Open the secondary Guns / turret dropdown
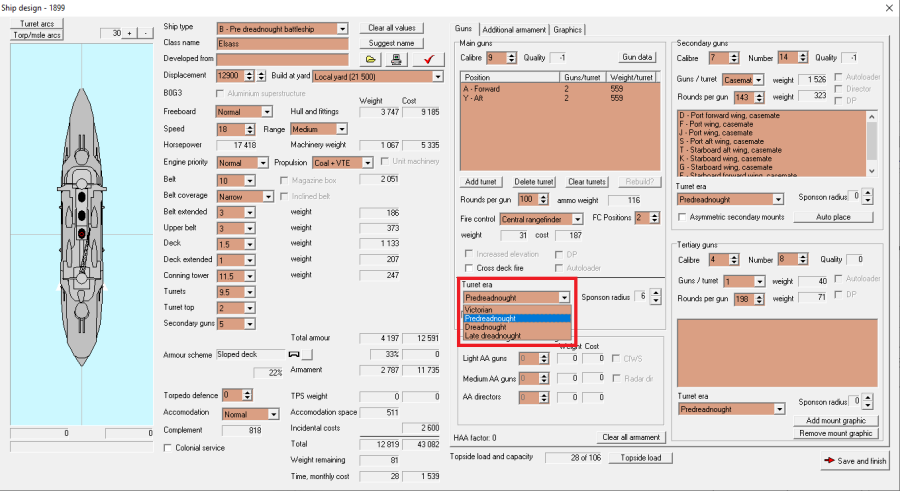 tap(758, 80)
